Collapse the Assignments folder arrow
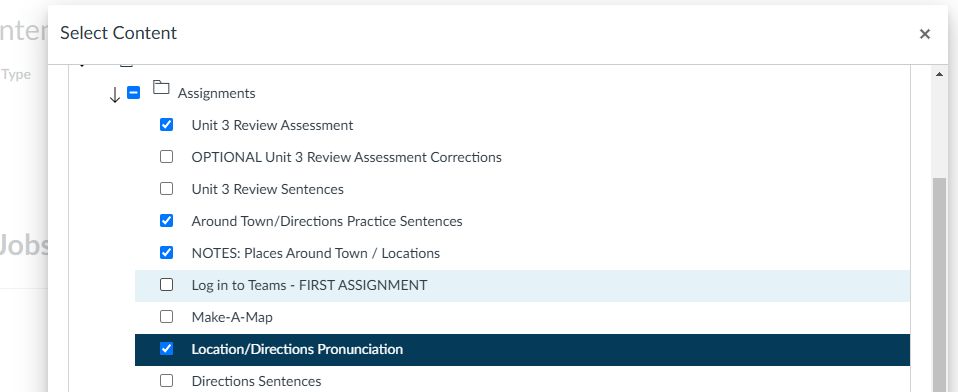The width and height of the screenshot is (958, 392). (114, 95)
